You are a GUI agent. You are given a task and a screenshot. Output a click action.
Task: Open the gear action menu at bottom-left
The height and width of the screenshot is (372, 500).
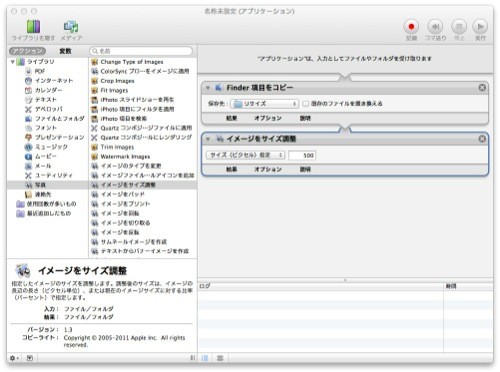point(14,358)
